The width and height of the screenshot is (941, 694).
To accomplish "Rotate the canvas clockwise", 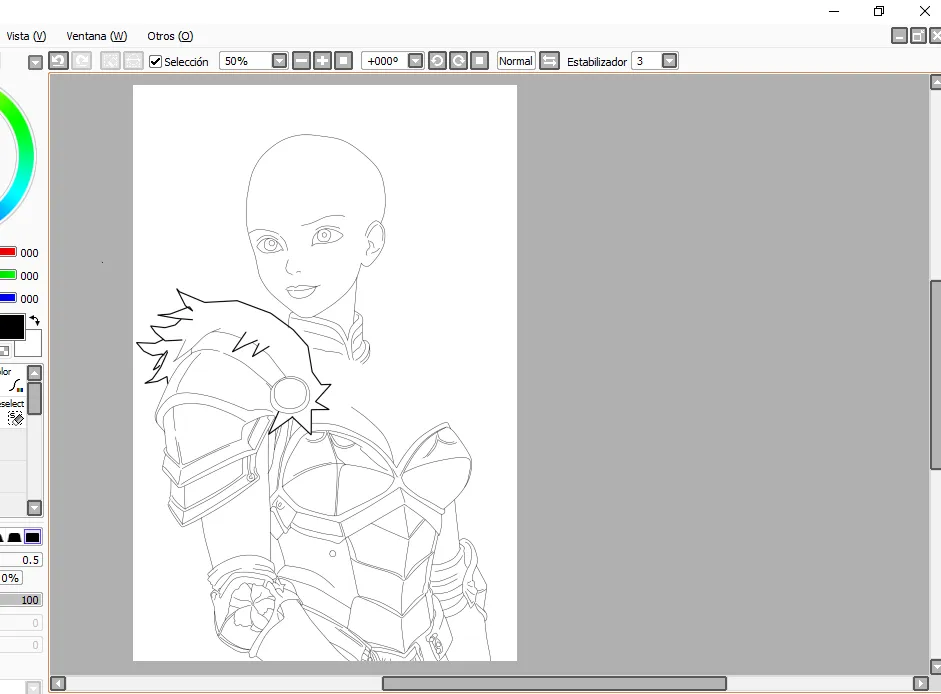I will [x=458, y=61].
